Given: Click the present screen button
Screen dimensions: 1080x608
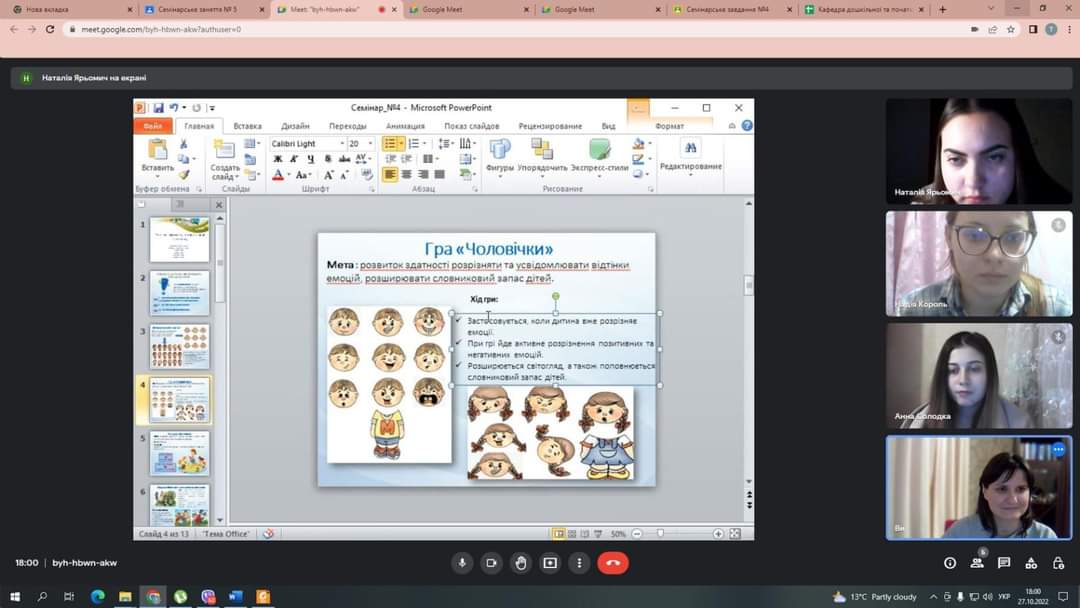Looking at the screenshot, I should click(x=550, y=563).
